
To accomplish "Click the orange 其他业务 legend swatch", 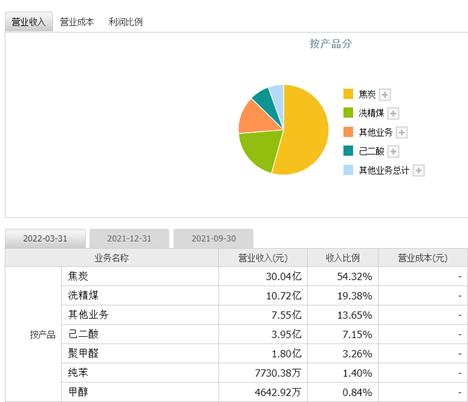I will point(348,132).
